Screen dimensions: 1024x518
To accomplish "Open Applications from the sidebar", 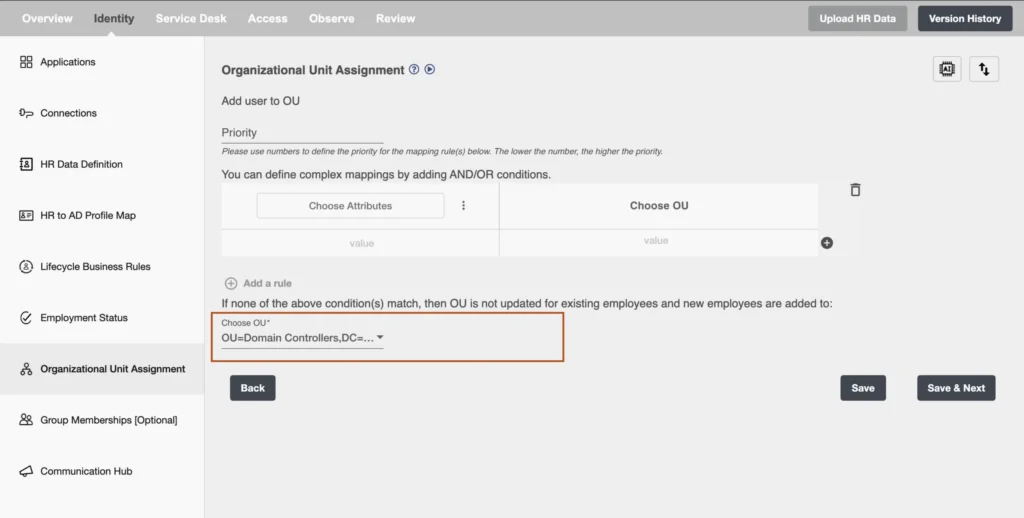I will click(x=67, y=62).
